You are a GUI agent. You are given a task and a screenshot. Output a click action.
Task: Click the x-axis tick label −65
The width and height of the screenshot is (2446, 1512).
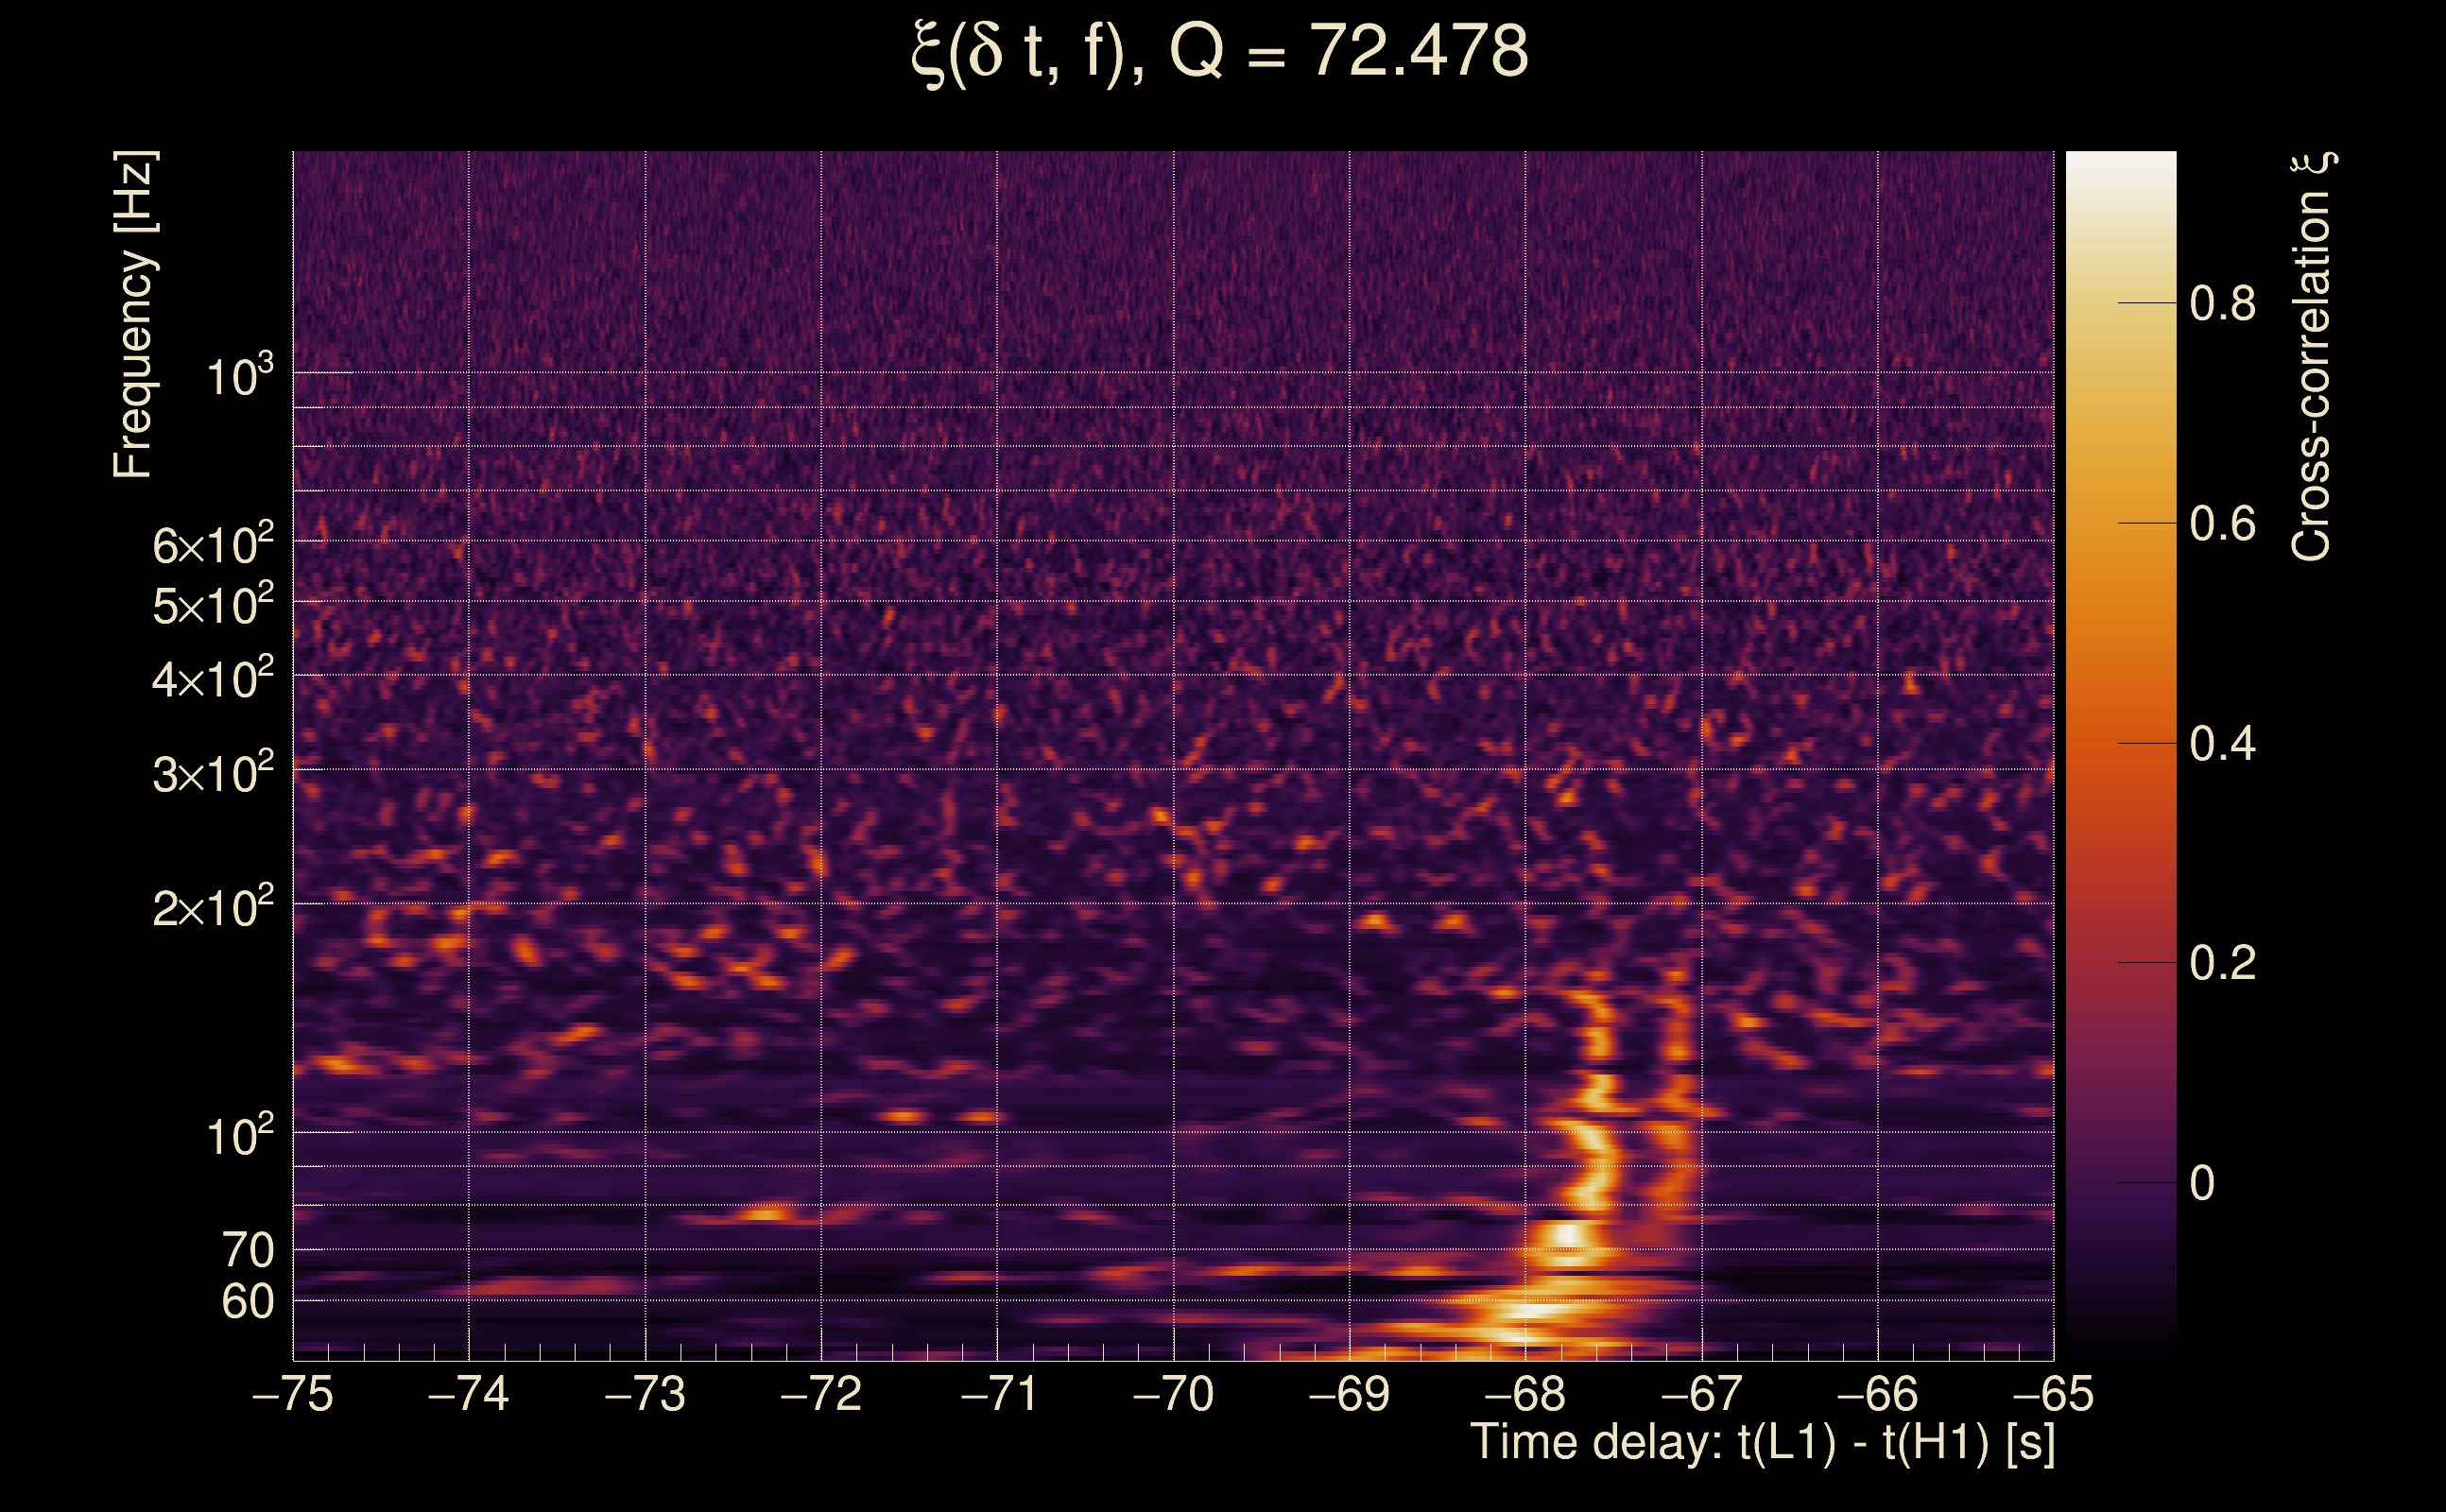2052,1394
